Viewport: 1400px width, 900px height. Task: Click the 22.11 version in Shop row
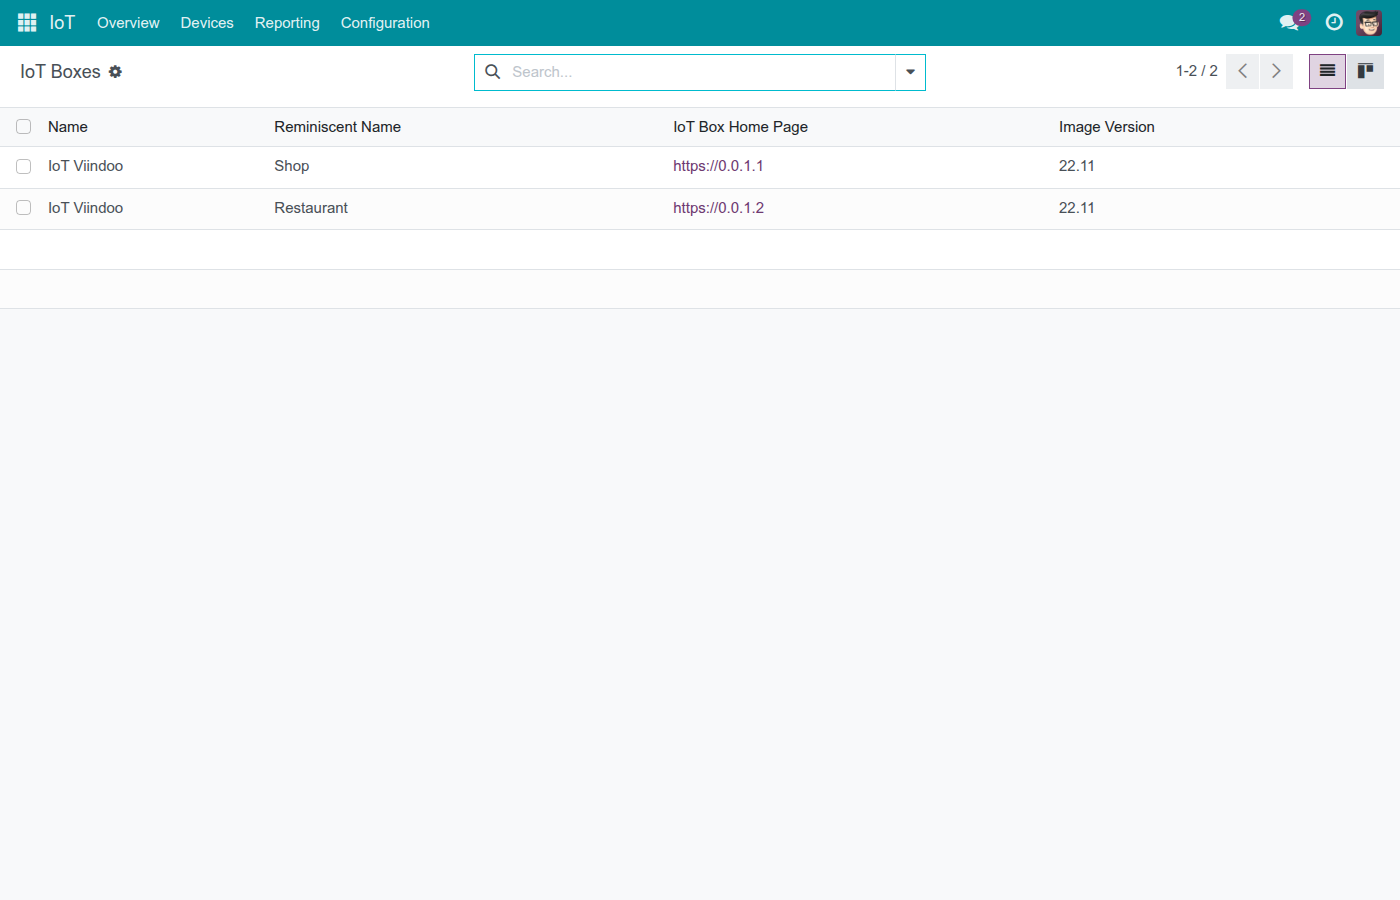(1076, 166)
